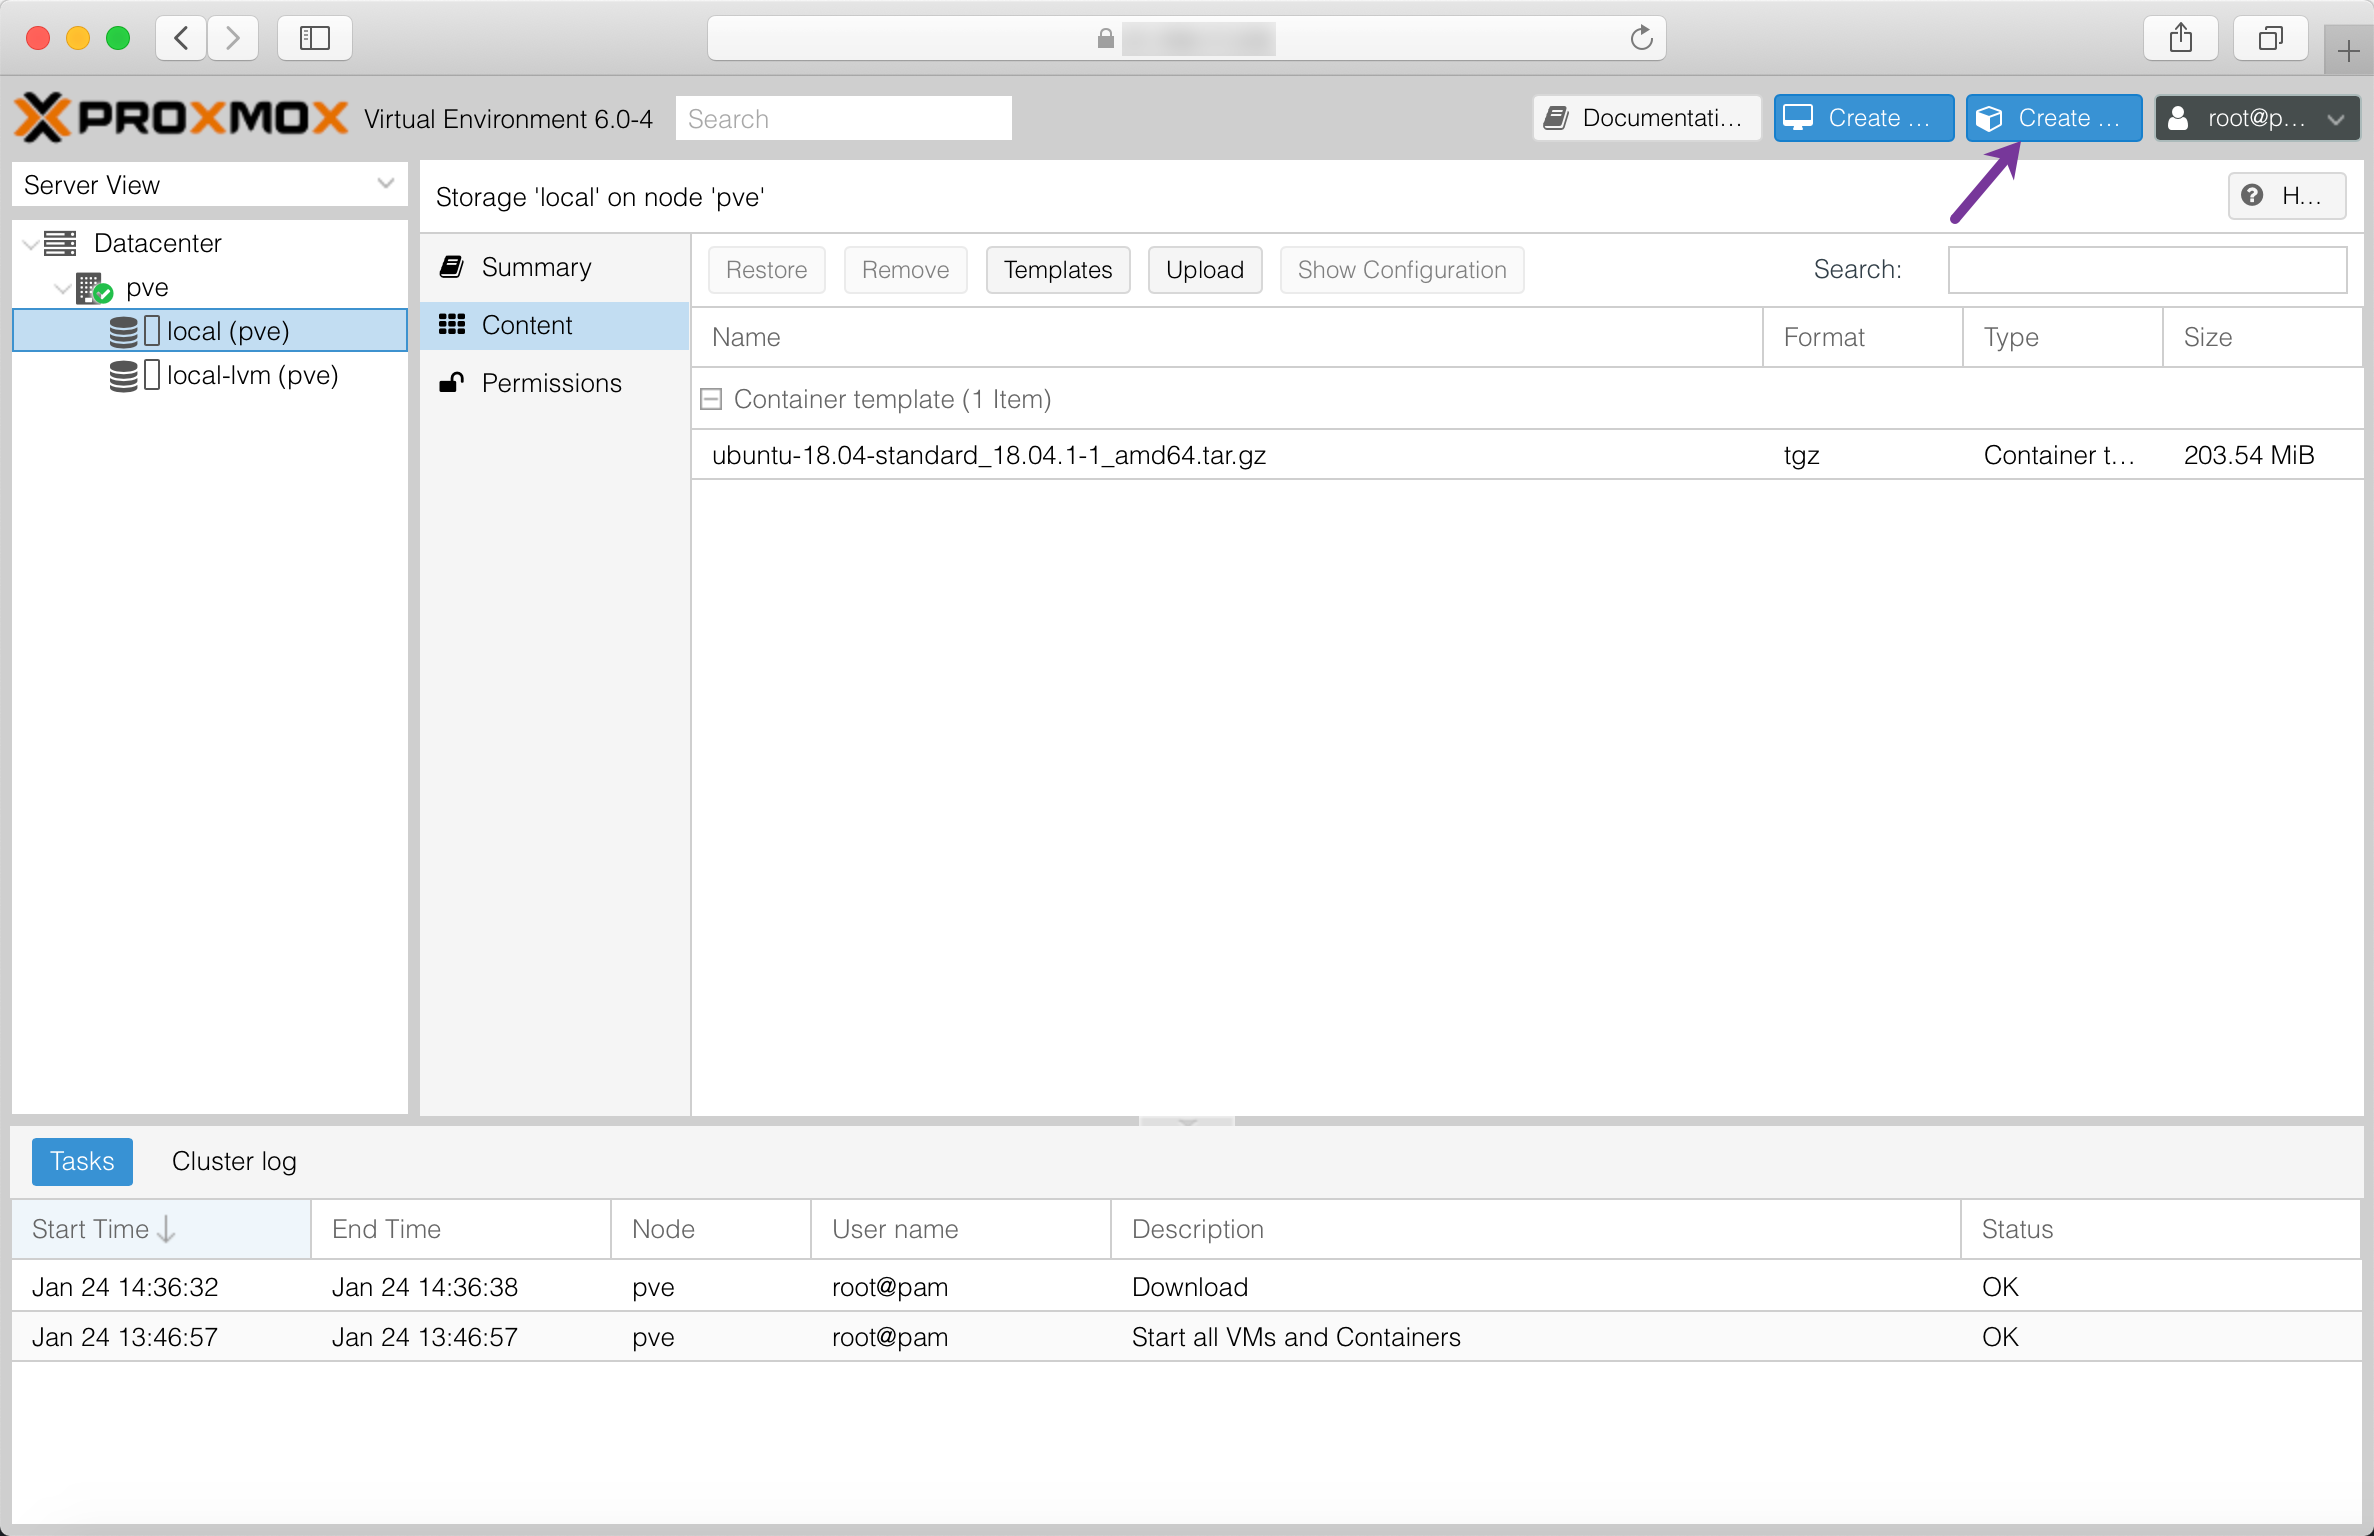Click the Create VM monitor icon button

point(1862,118)
